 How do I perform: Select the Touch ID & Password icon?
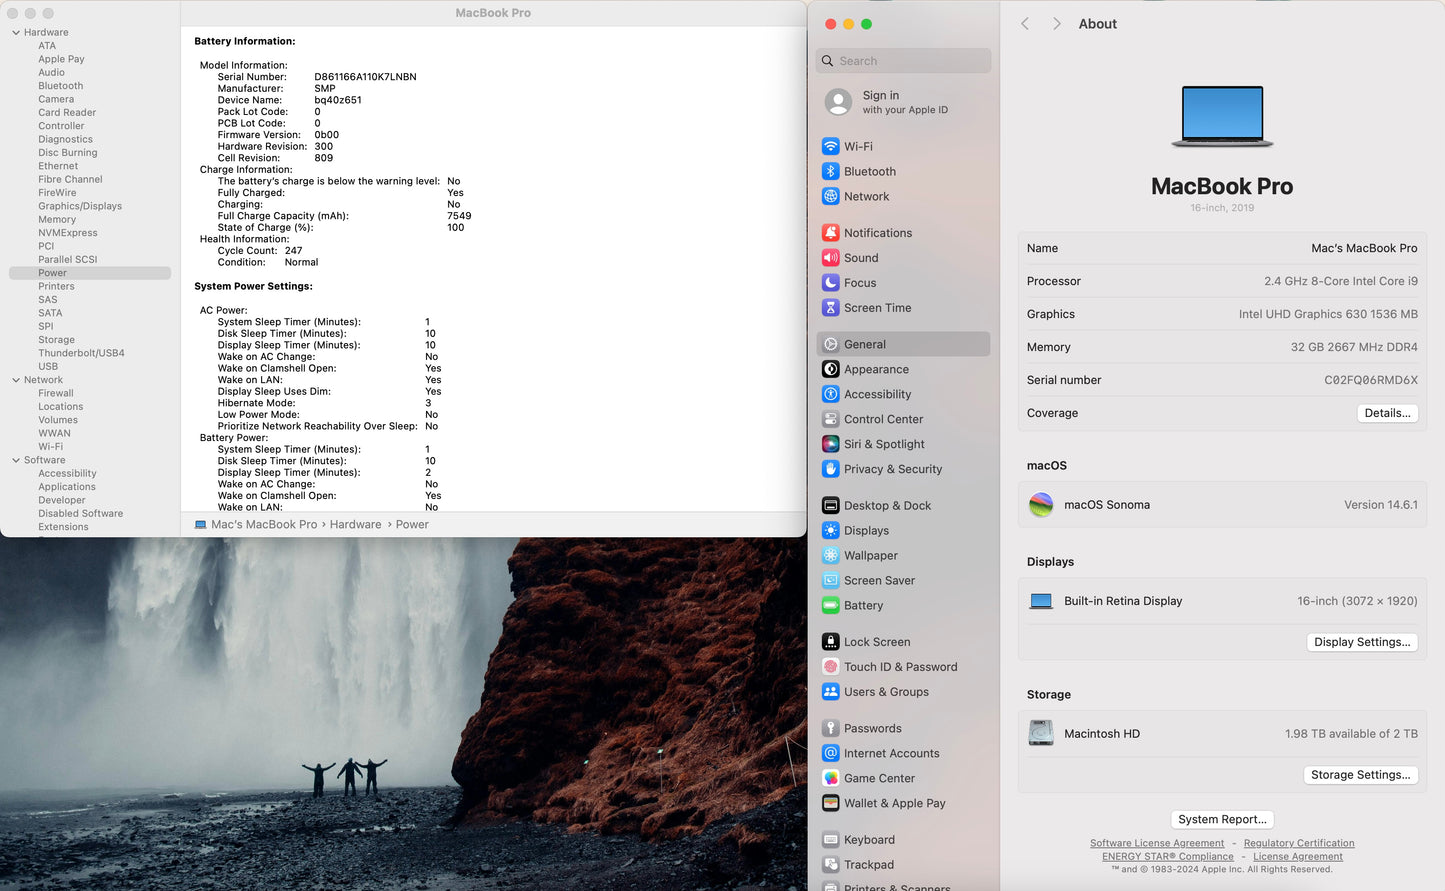click(x=830, y=667)
